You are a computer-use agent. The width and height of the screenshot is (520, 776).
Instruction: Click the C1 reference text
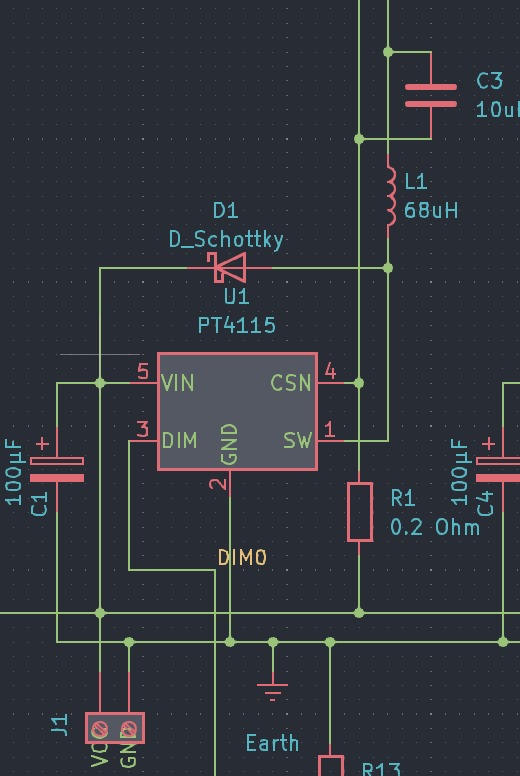pos(40,504)
